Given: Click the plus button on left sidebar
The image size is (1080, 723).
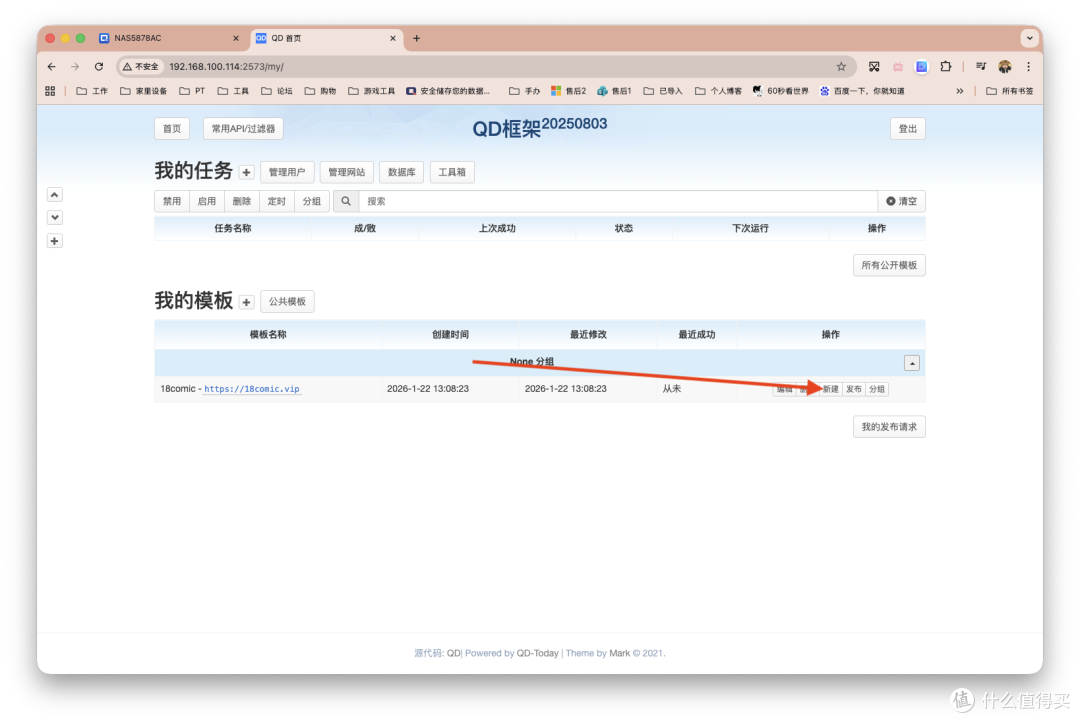Looking at the screenshot, I should (x=55, y=241).
